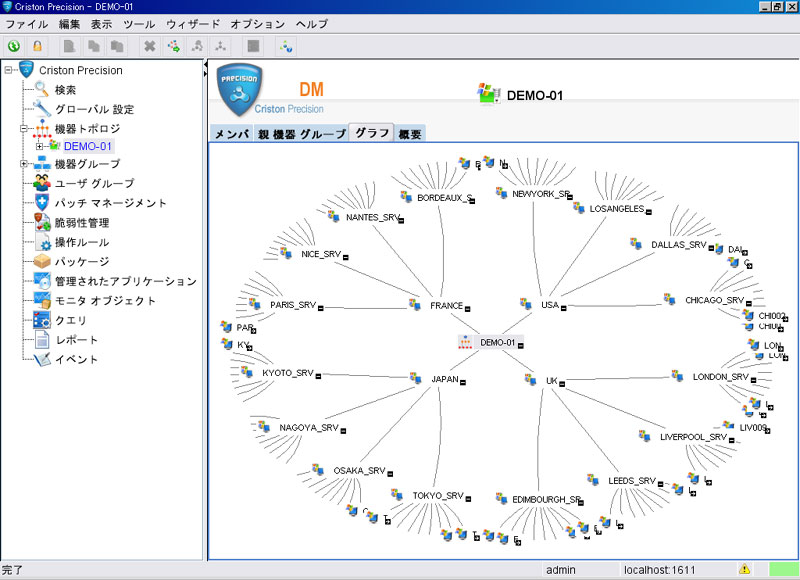
Task: Switch to the メンバ tab
Action: pos(232,134)
